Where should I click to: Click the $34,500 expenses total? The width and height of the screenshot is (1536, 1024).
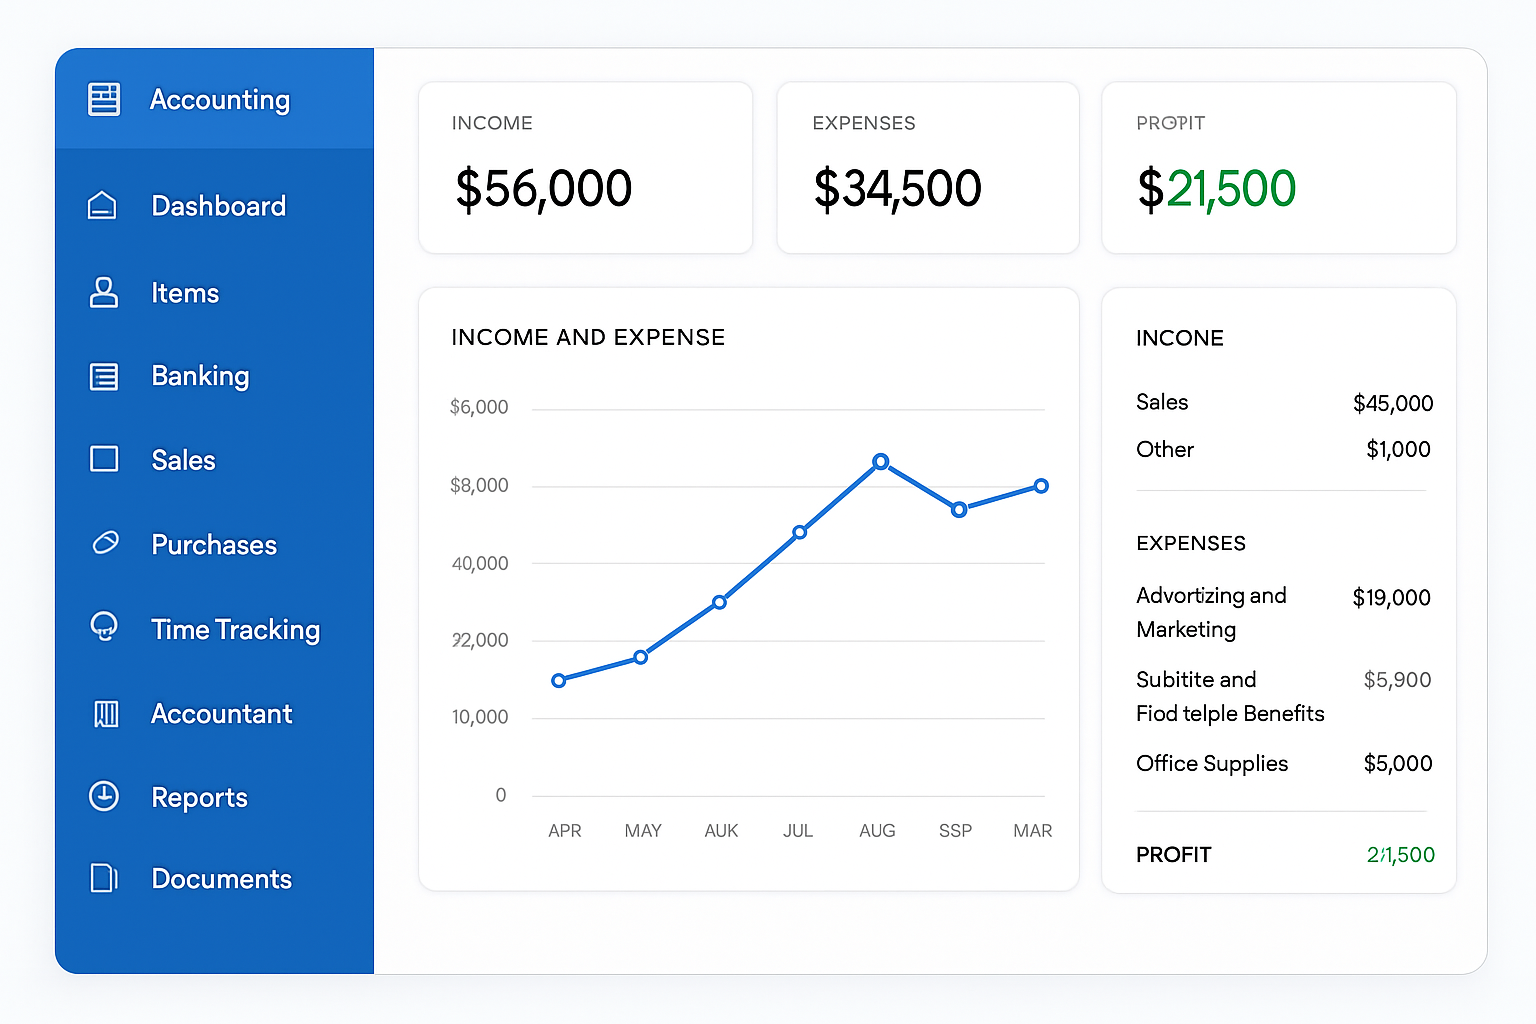tap(897, 189)
